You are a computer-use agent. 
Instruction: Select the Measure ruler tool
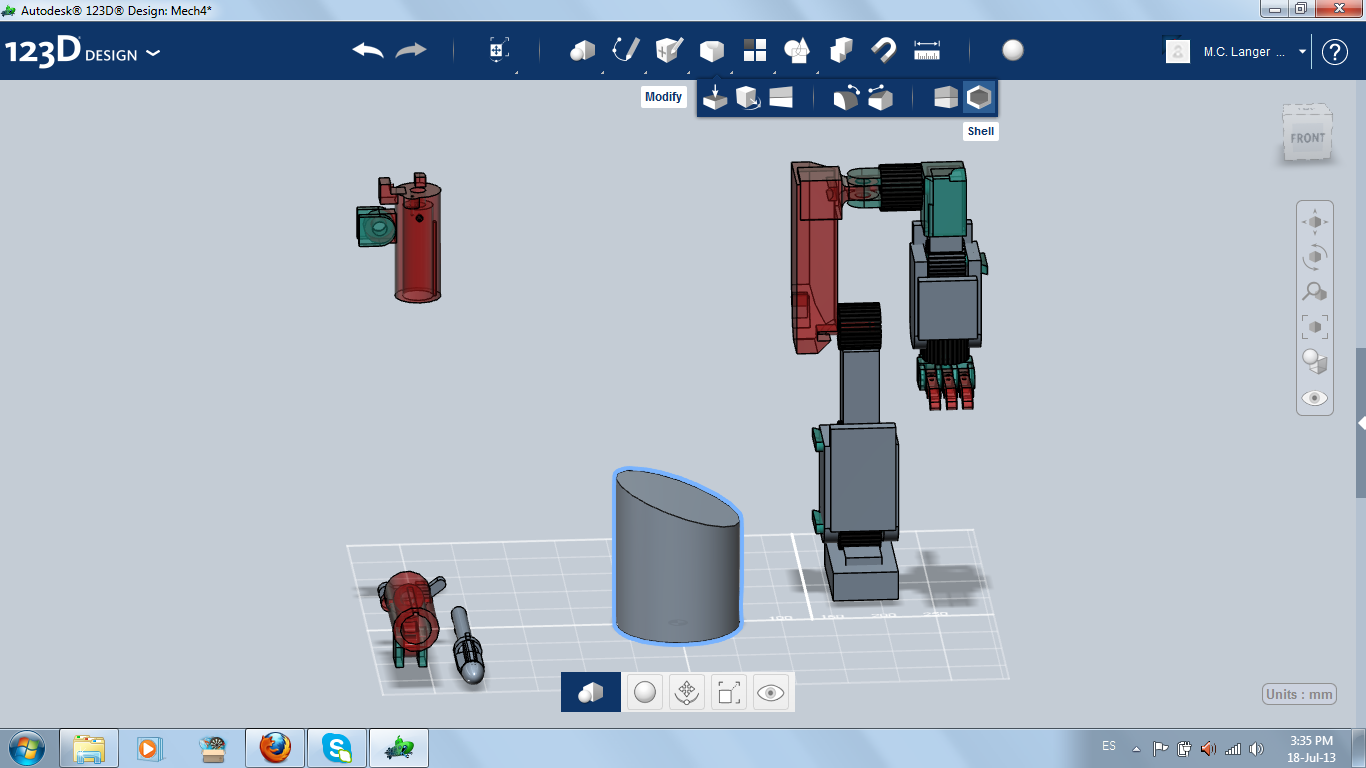[927, 50]
